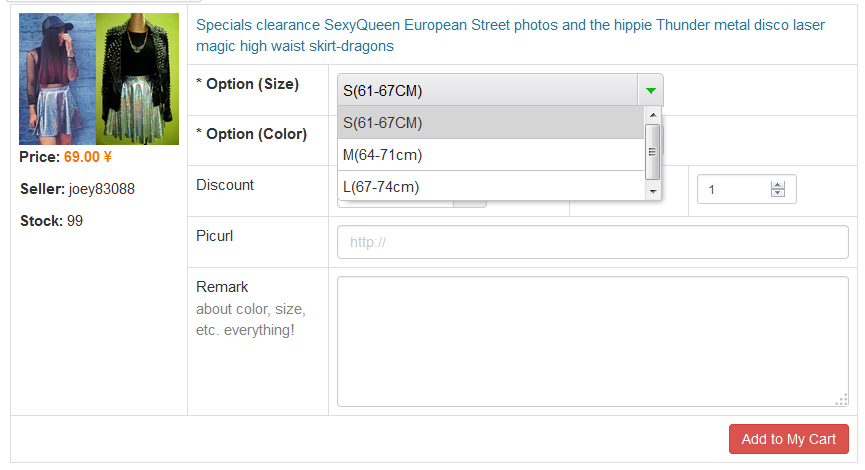Click the Picurl http:// input field
This screenshot has height=470, width=865.
pyautogui.click(x=592, y=242)
